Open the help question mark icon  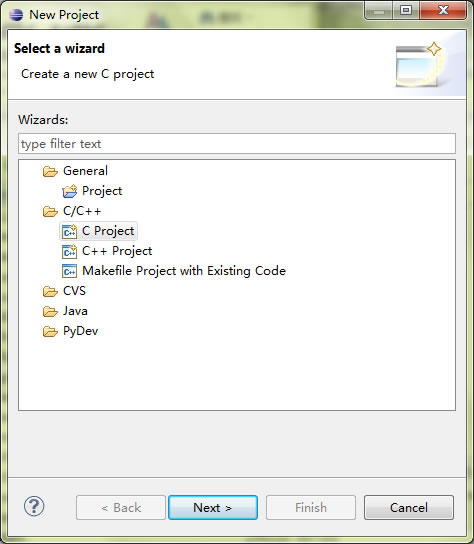point(34,507)
